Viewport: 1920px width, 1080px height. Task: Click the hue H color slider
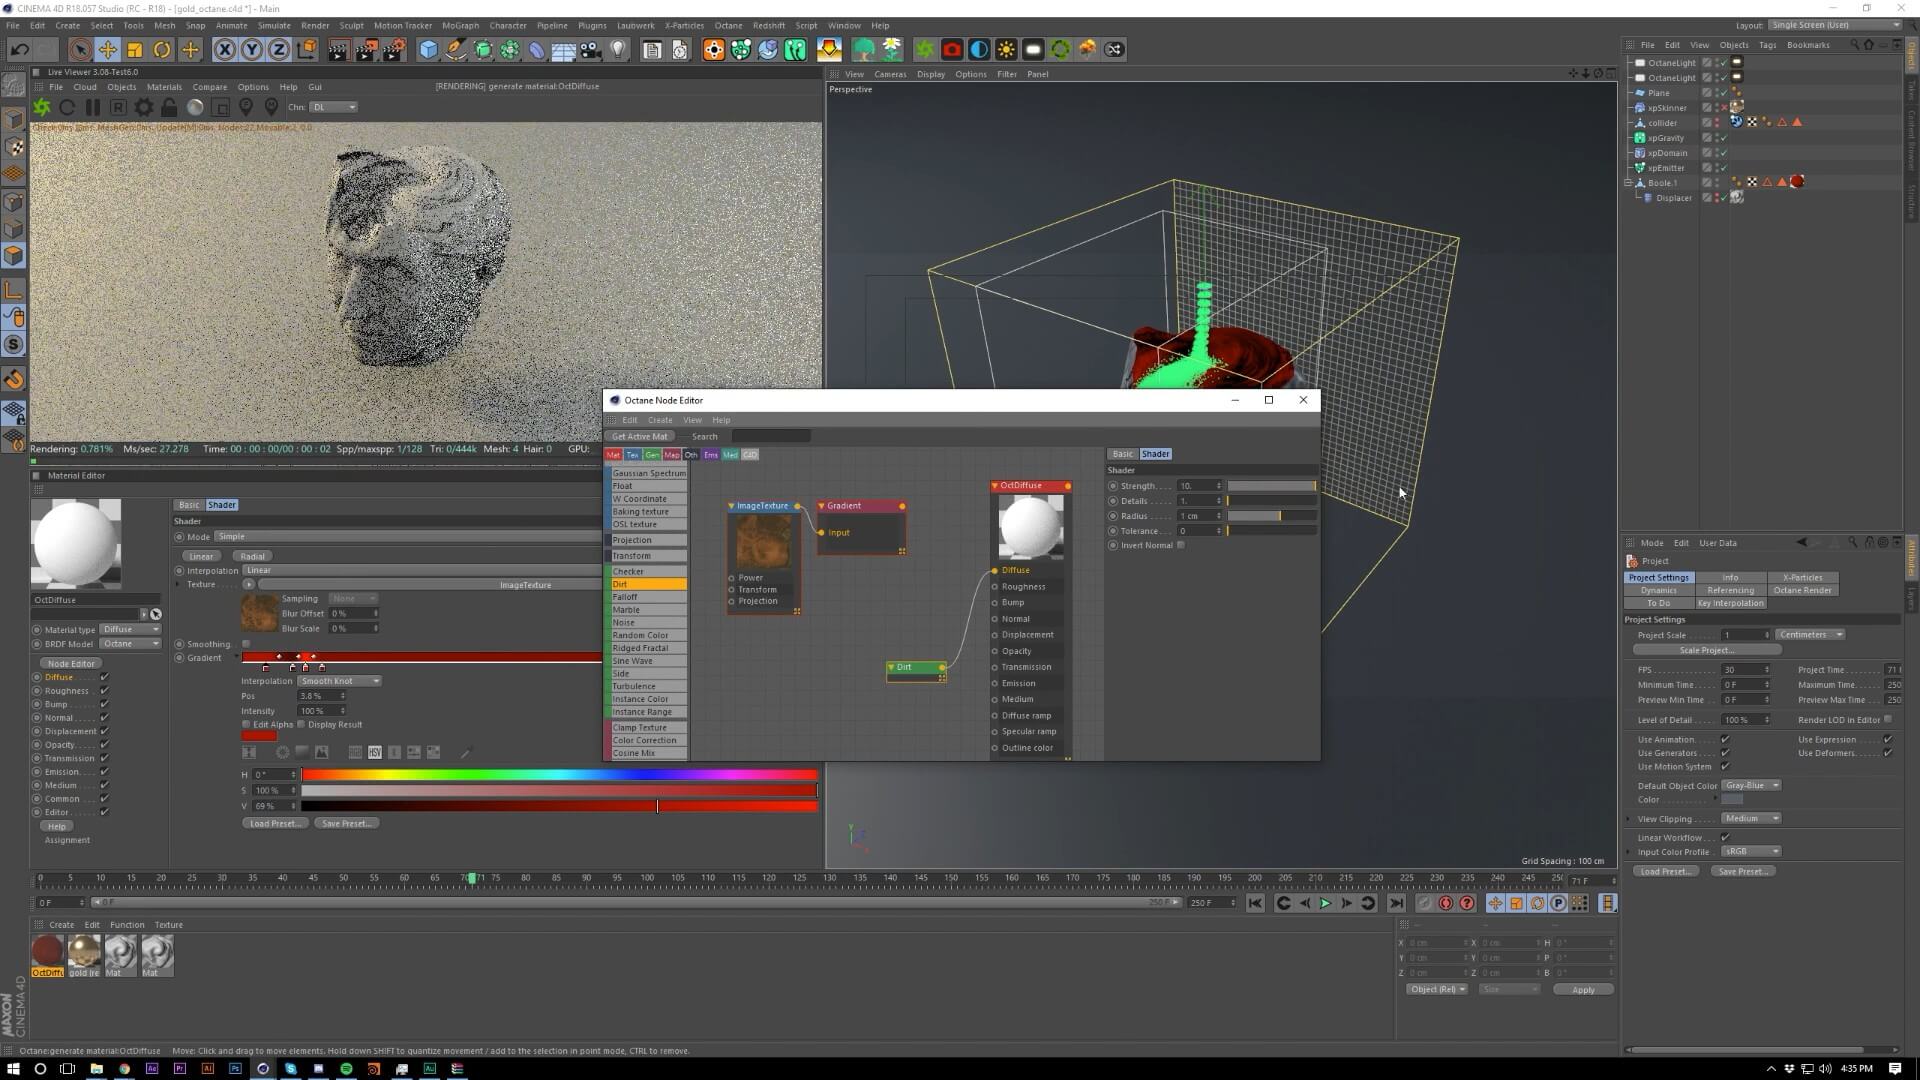(558, 775)
